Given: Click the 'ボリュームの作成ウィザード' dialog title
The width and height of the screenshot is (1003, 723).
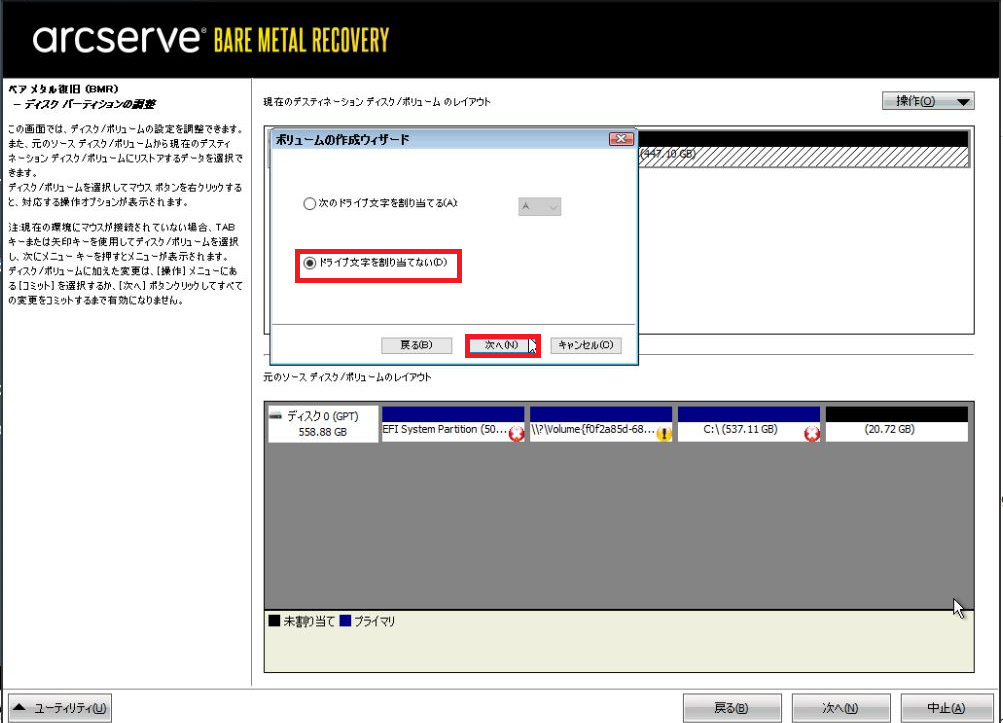Looking at the screenshot, I should click(342, 139).
